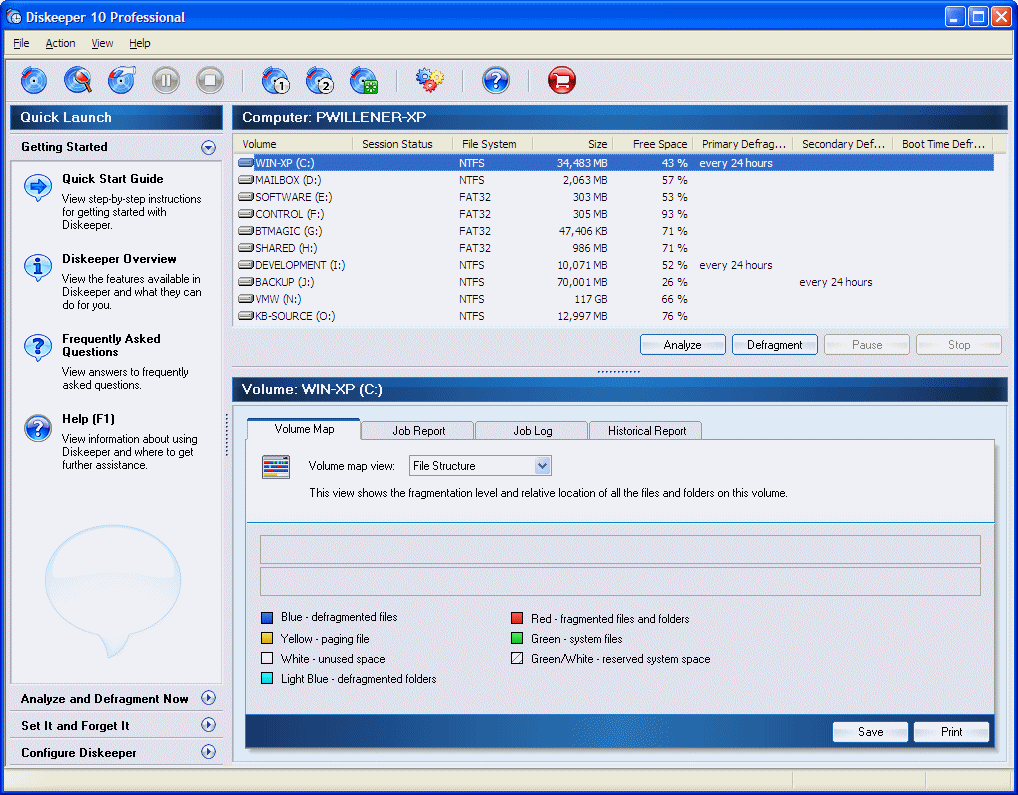Image resolution: width=1018 pixels, height=795 pixels.
Task: Sort by the Session Status column header
Action: pos(403,144)
